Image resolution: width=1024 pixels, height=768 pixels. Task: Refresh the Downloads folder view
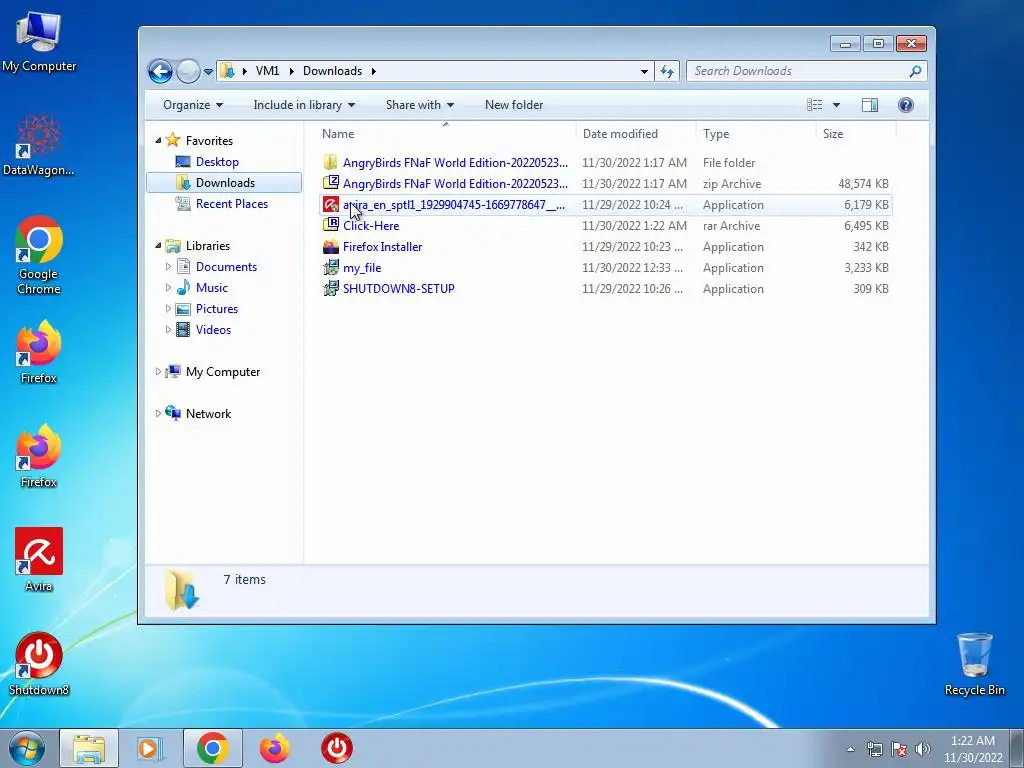click(x=667, y=71)
